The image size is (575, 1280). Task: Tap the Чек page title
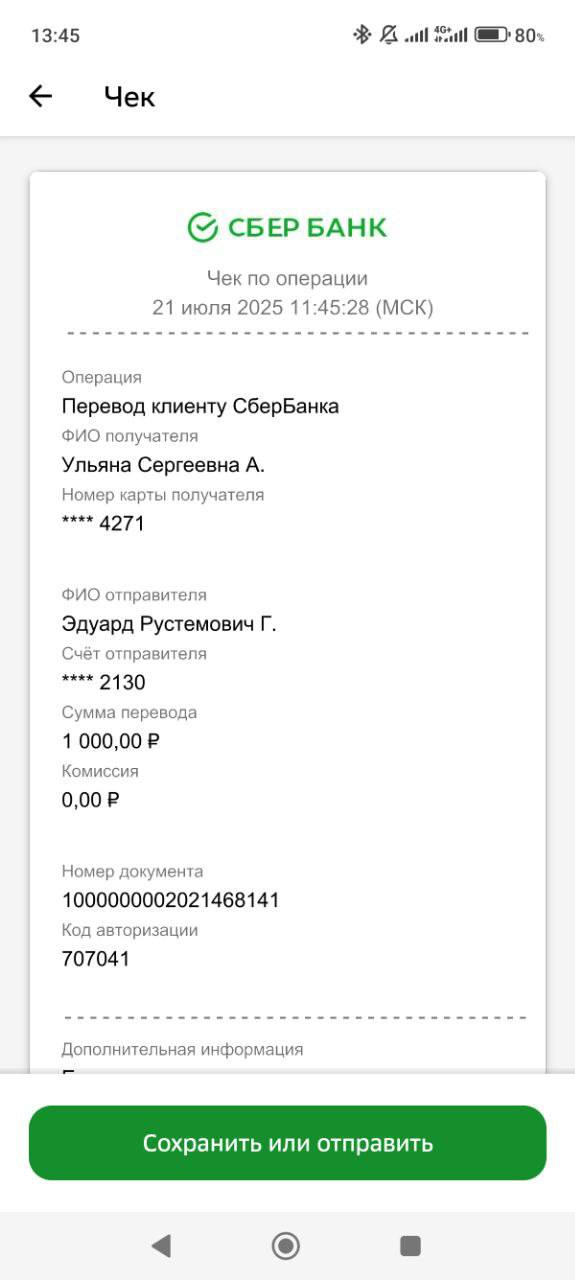[129, 97]
